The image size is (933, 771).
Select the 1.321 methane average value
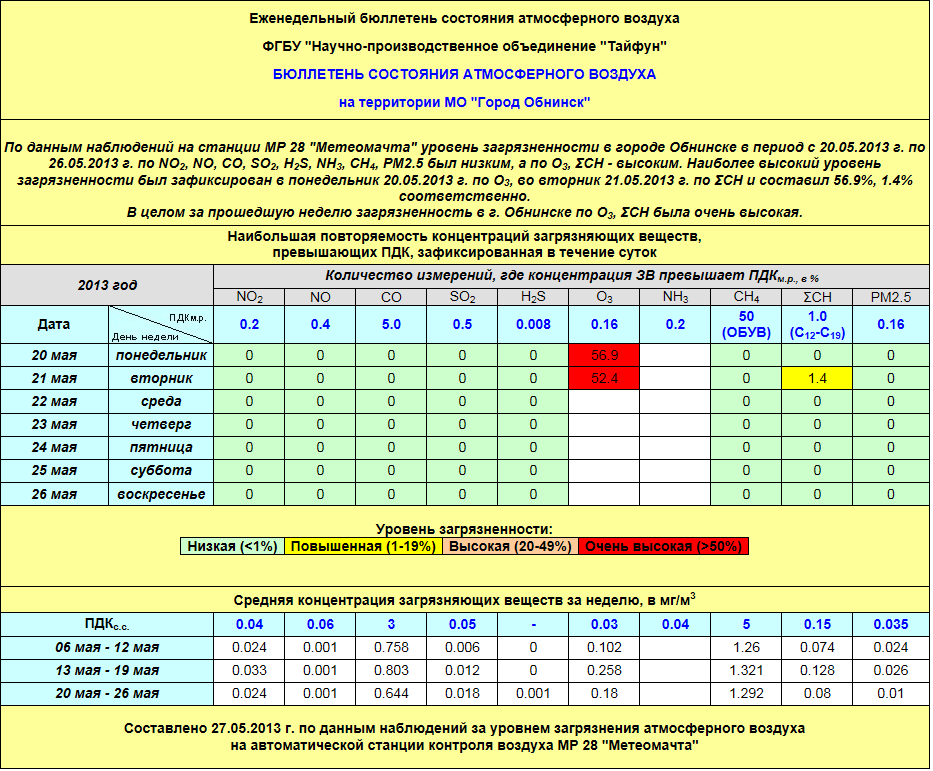[746, 670]
